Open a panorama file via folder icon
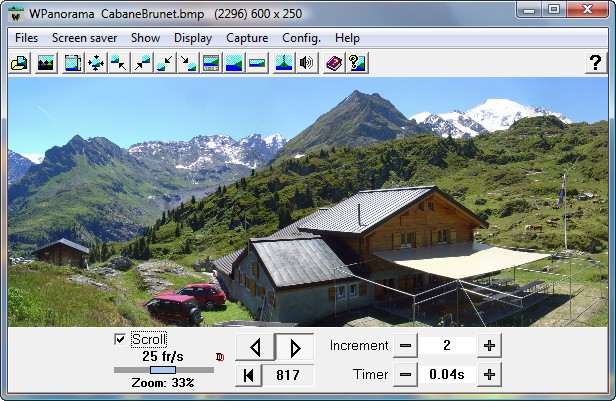This screenshot has width=616, height=401. tap(19, 63)
